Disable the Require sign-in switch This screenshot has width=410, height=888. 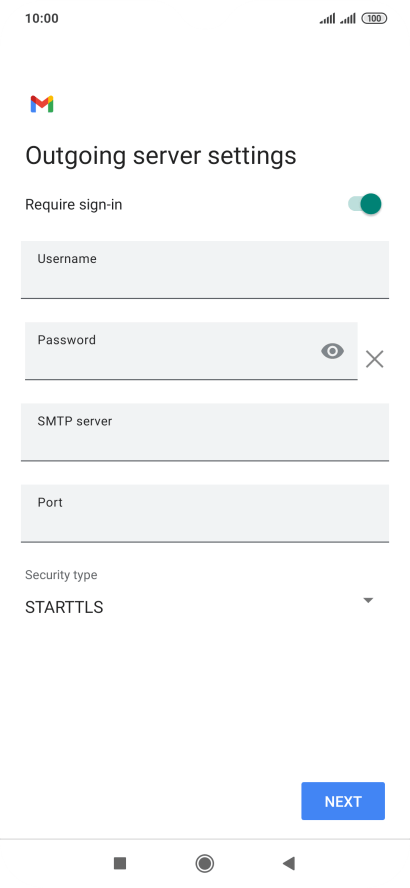click(365, 204)
